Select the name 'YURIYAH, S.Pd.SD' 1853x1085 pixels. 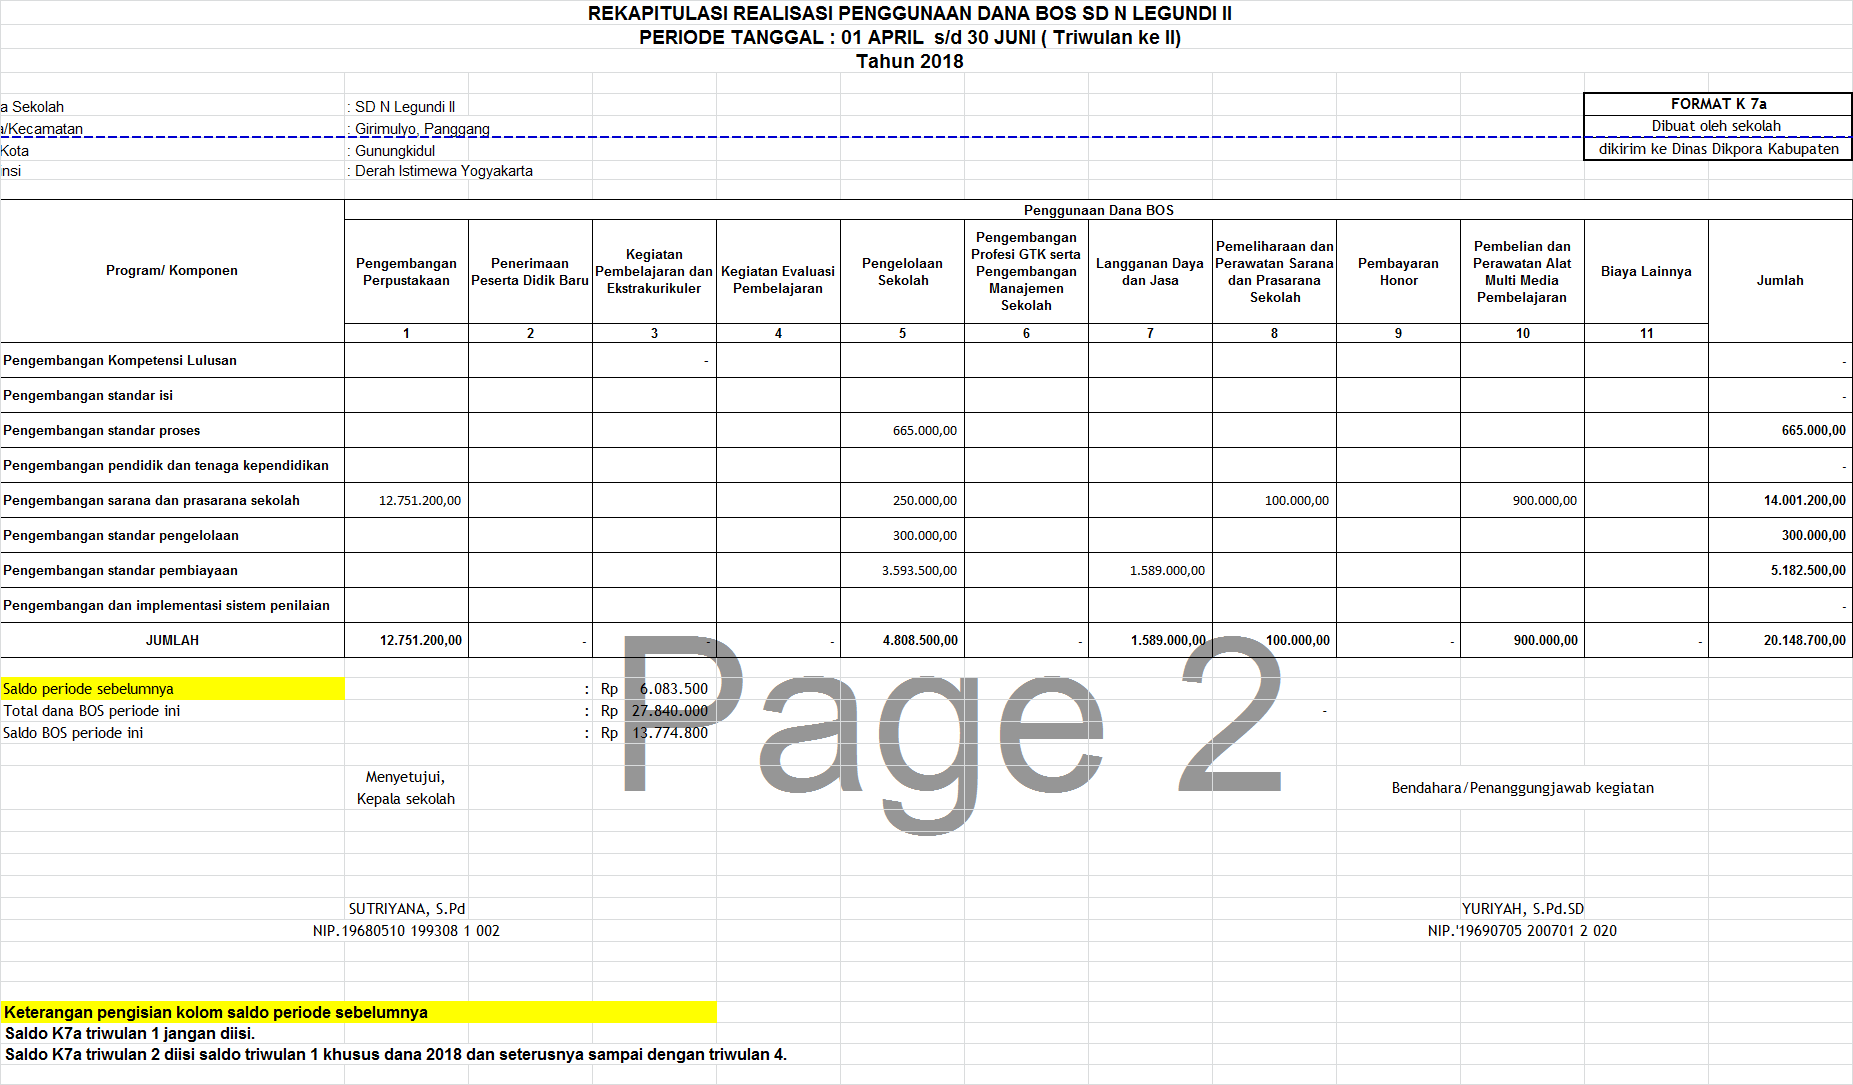(x=1522, y=909)
